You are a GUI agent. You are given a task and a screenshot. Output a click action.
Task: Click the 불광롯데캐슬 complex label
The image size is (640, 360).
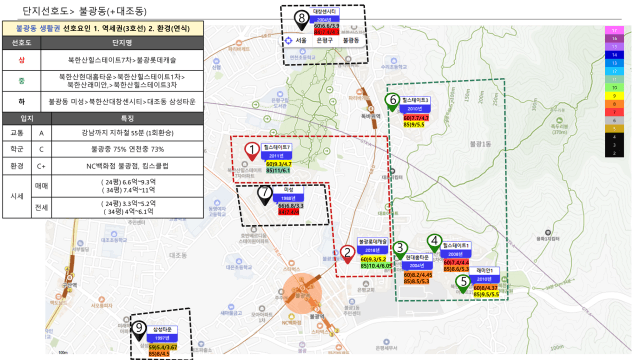373,242
